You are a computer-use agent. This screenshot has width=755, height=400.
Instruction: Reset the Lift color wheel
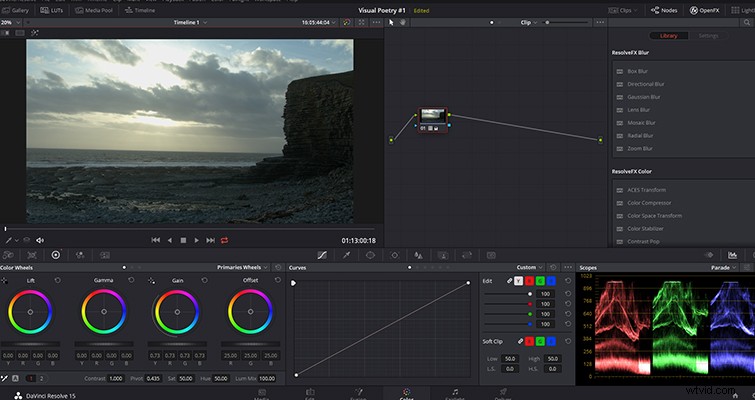click(58, 280)
